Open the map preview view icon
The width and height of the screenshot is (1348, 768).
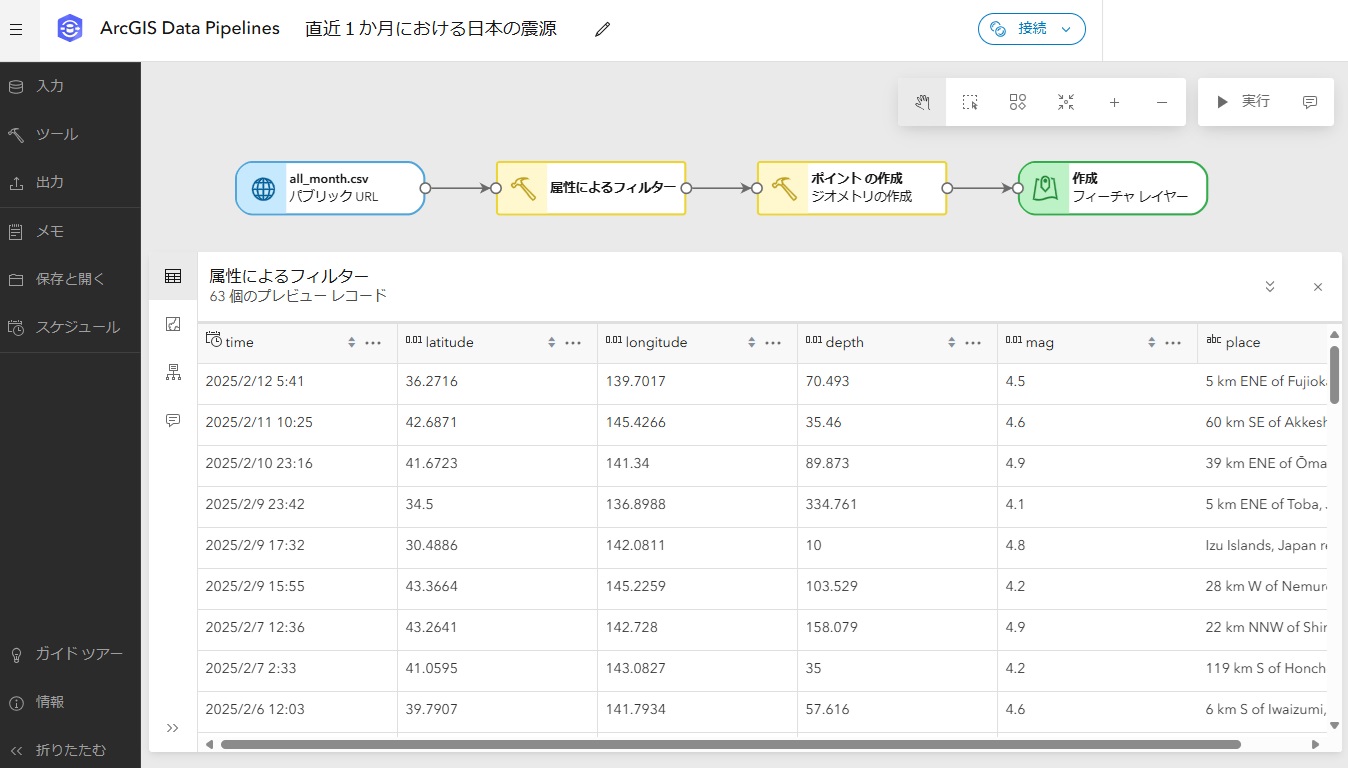[x=172, y=324]
